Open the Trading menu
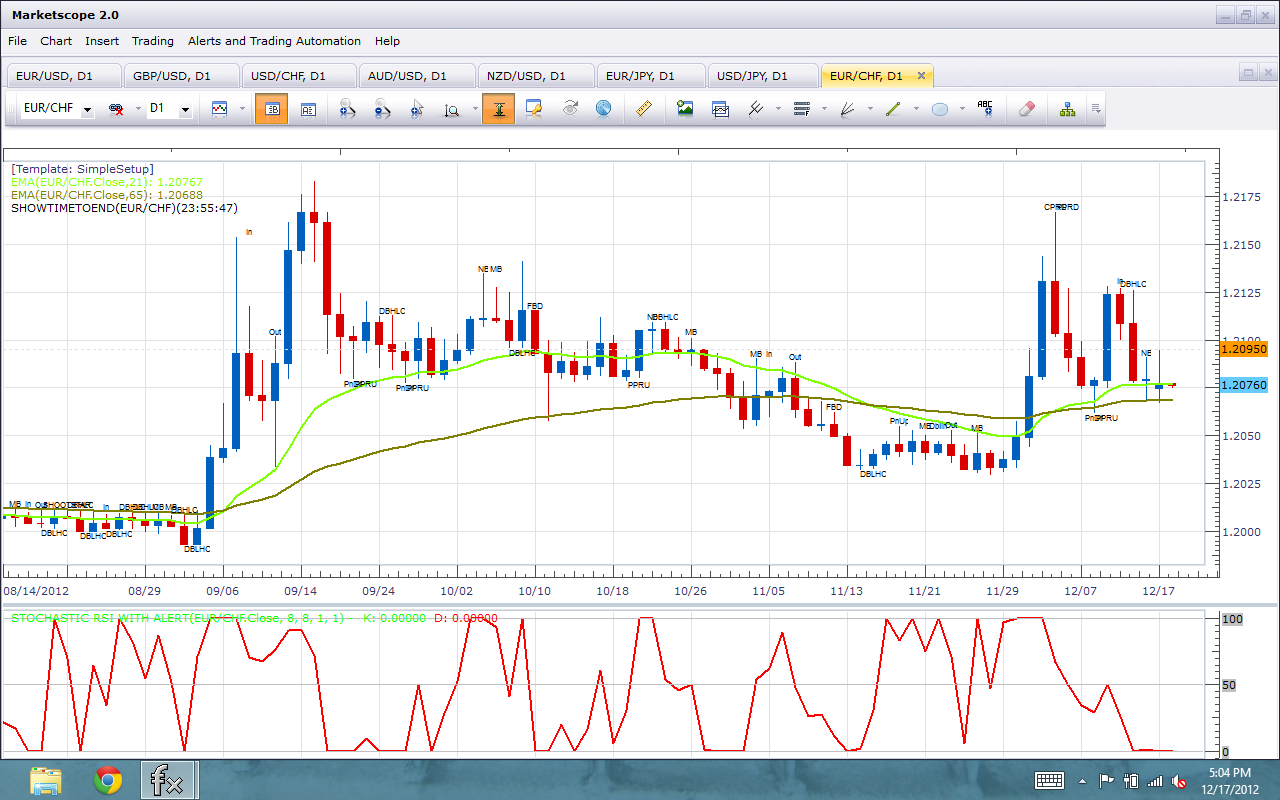 click(x=153, y=41)
